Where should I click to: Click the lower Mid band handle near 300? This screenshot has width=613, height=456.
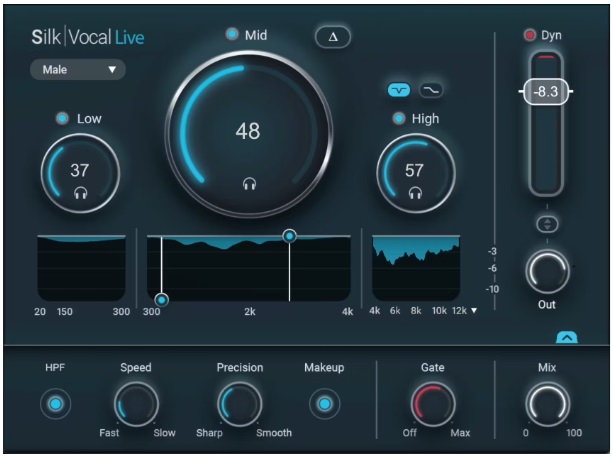161,300
